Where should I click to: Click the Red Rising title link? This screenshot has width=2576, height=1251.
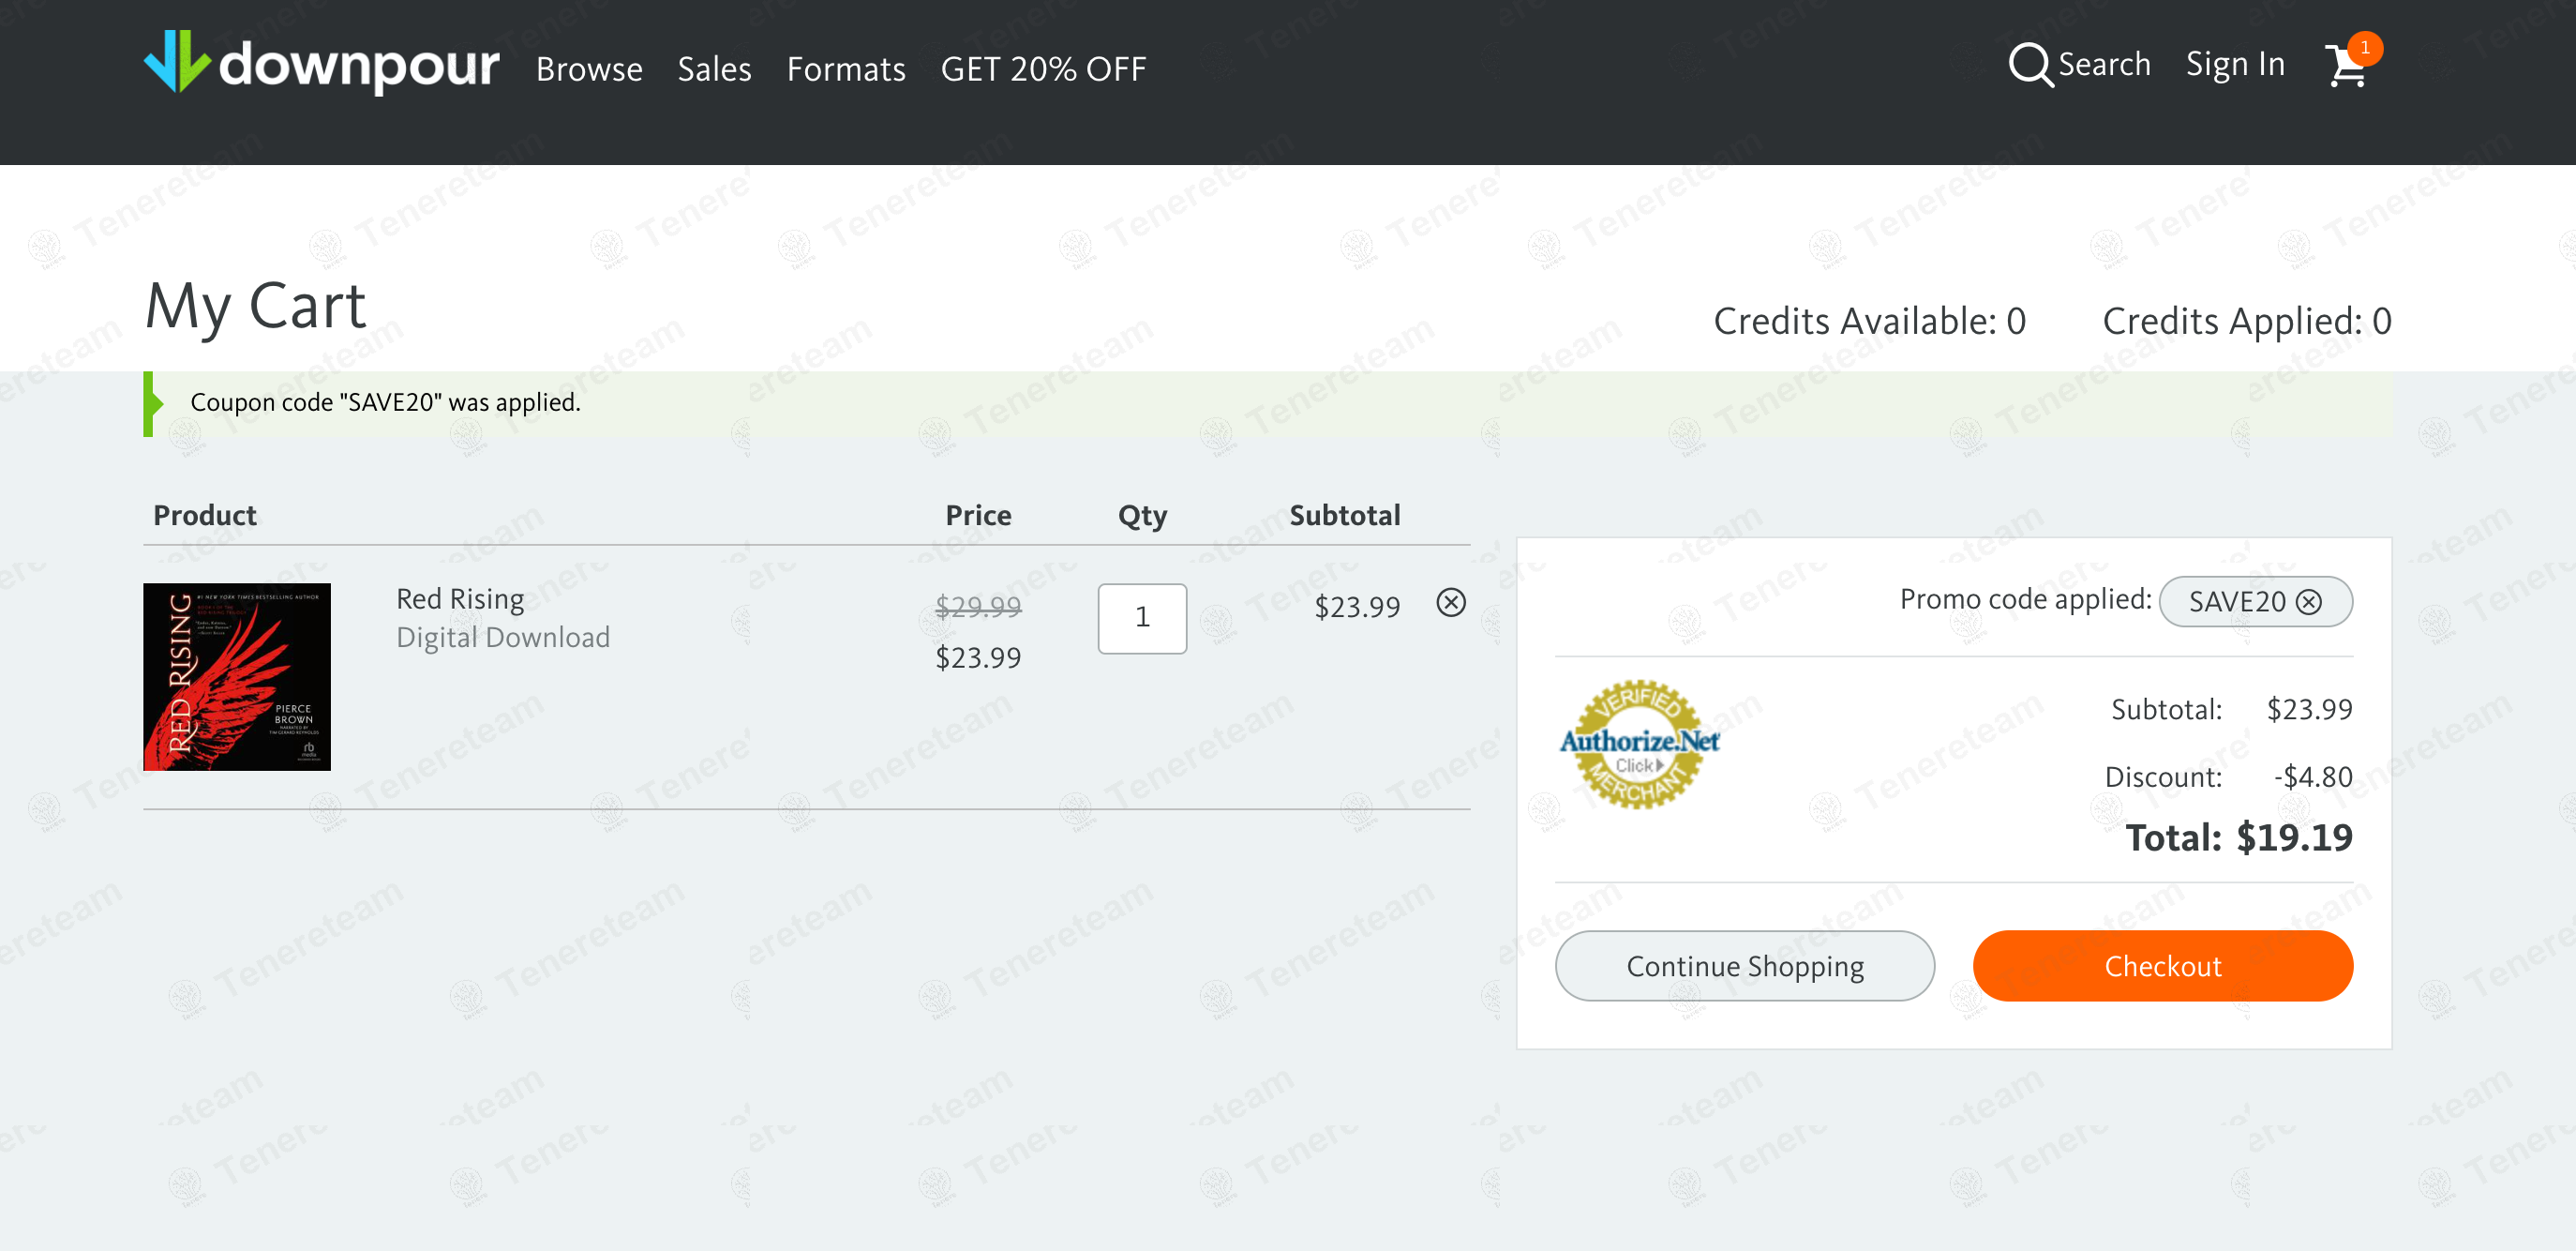pos(460,598)
